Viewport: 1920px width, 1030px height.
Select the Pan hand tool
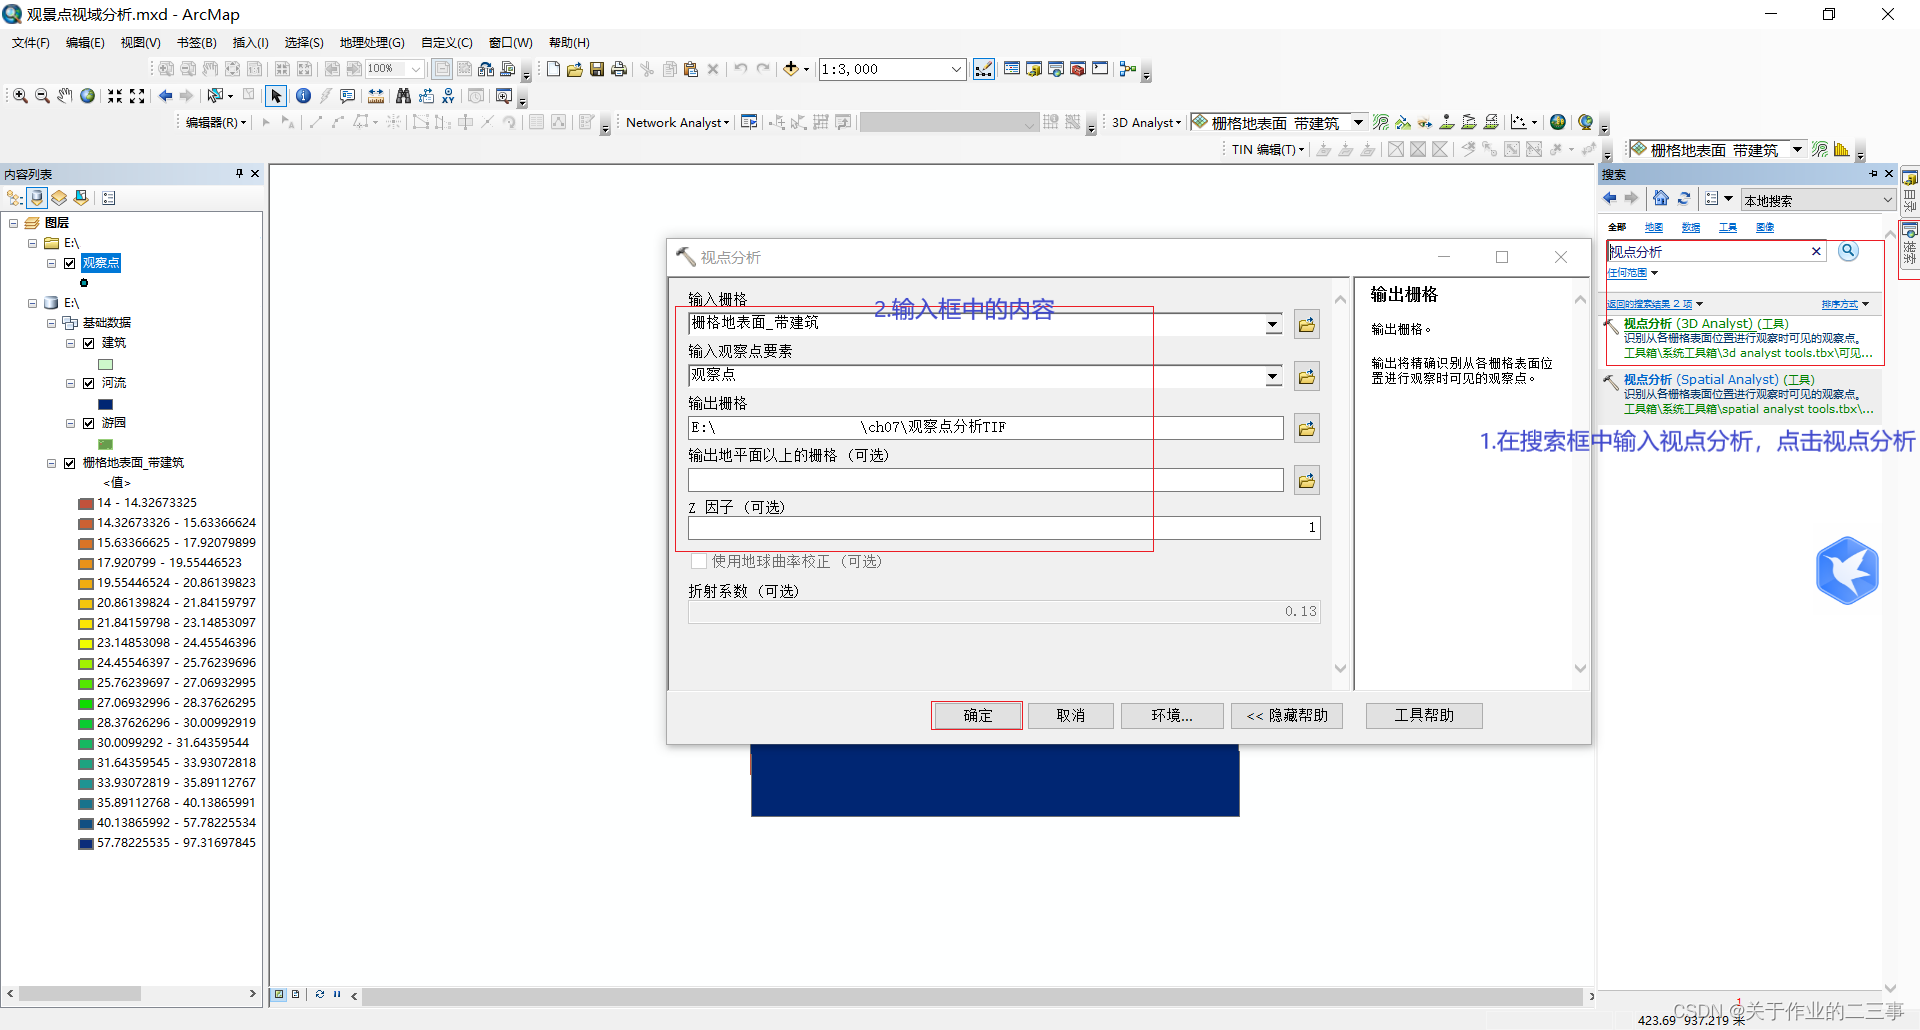pos(65,96)
